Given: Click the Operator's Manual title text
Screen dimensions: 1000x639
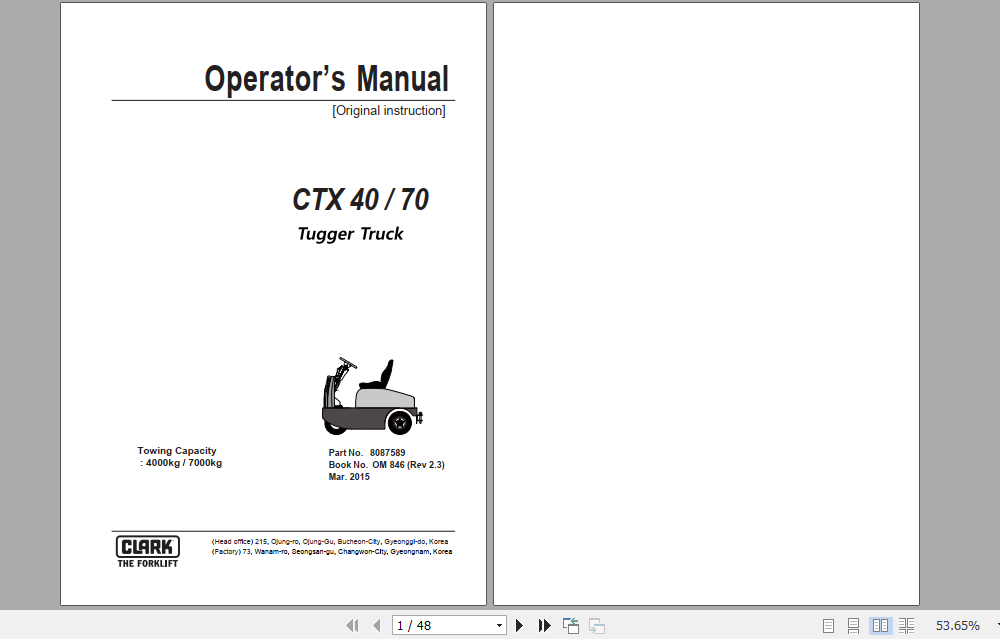Looking at the screenshot, I should (x=326, y=79).
